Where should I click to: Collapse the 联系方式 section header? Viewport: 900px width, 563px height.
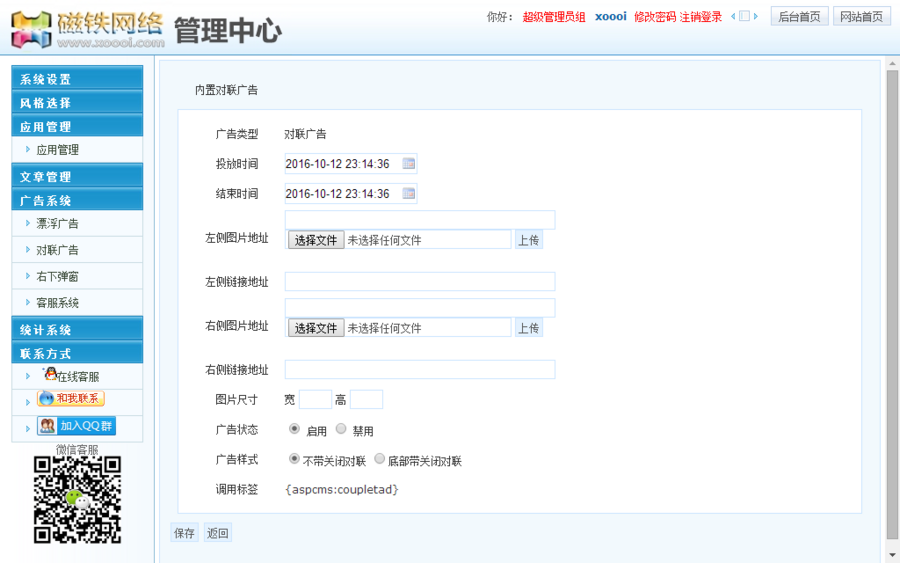[77, 352]
